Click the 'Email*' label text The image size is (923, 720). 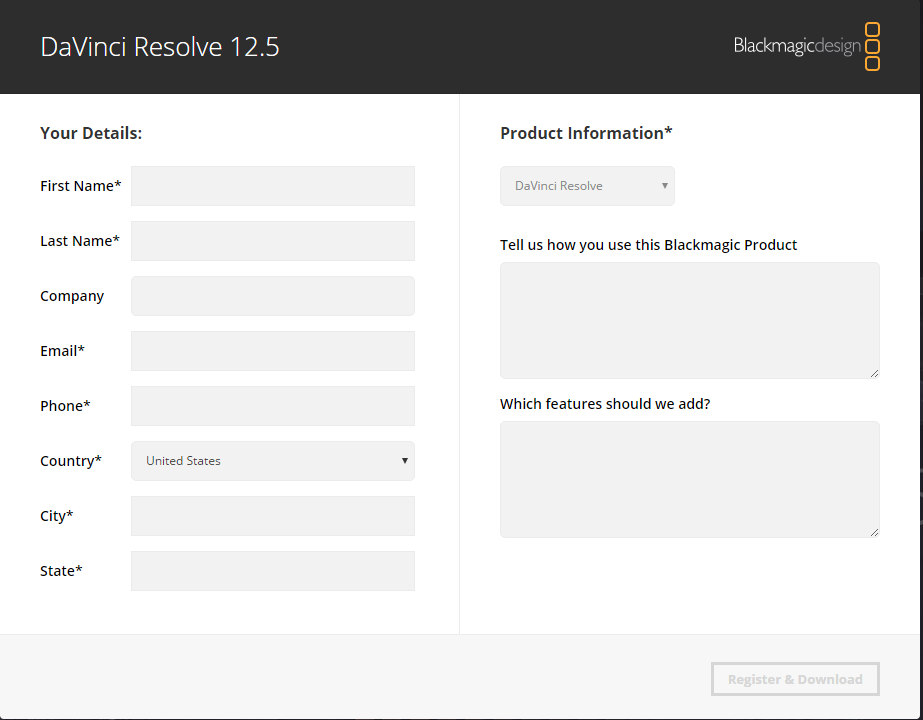coord(62,351)
